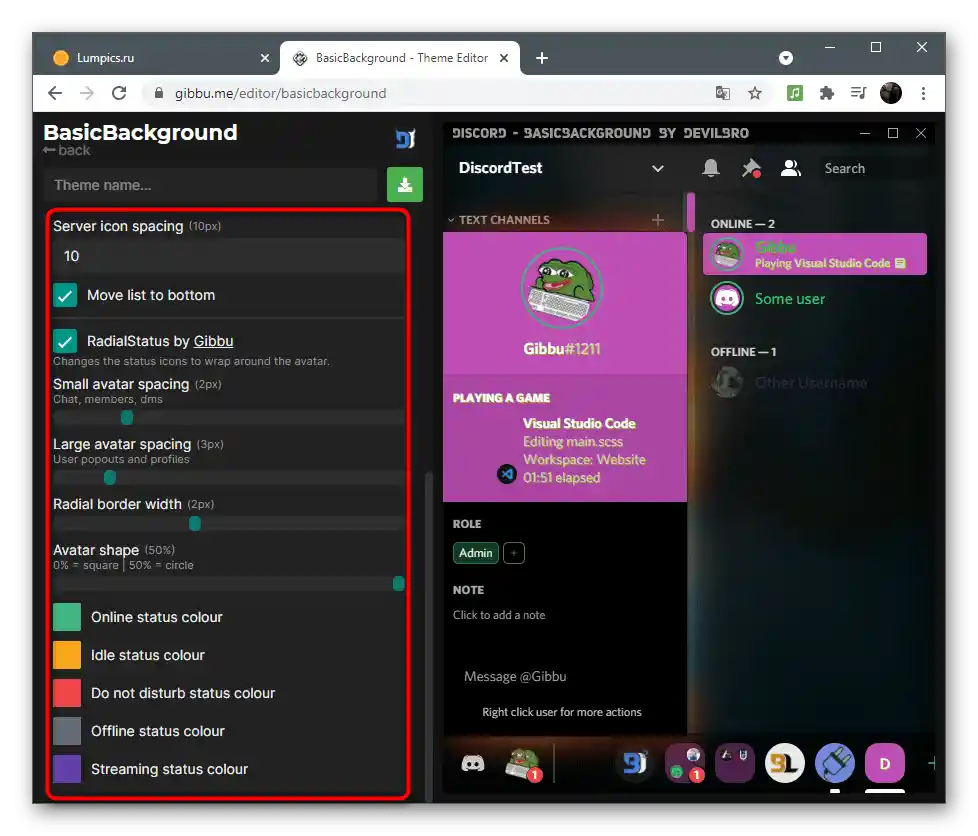This screenshot has height=836, width=978.
Task: Open the Chrome three-dot menu
Action: coord(923,93)
